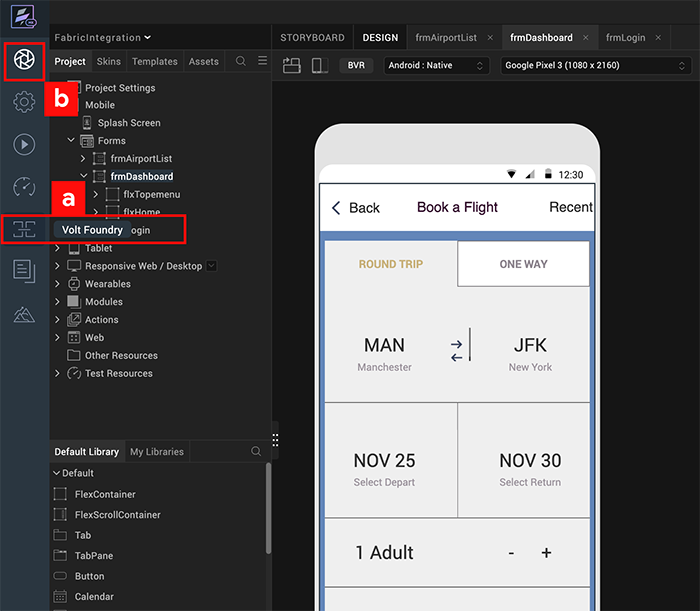
Task: Select the ROUND TRIP option
Action: coord(390,264)
